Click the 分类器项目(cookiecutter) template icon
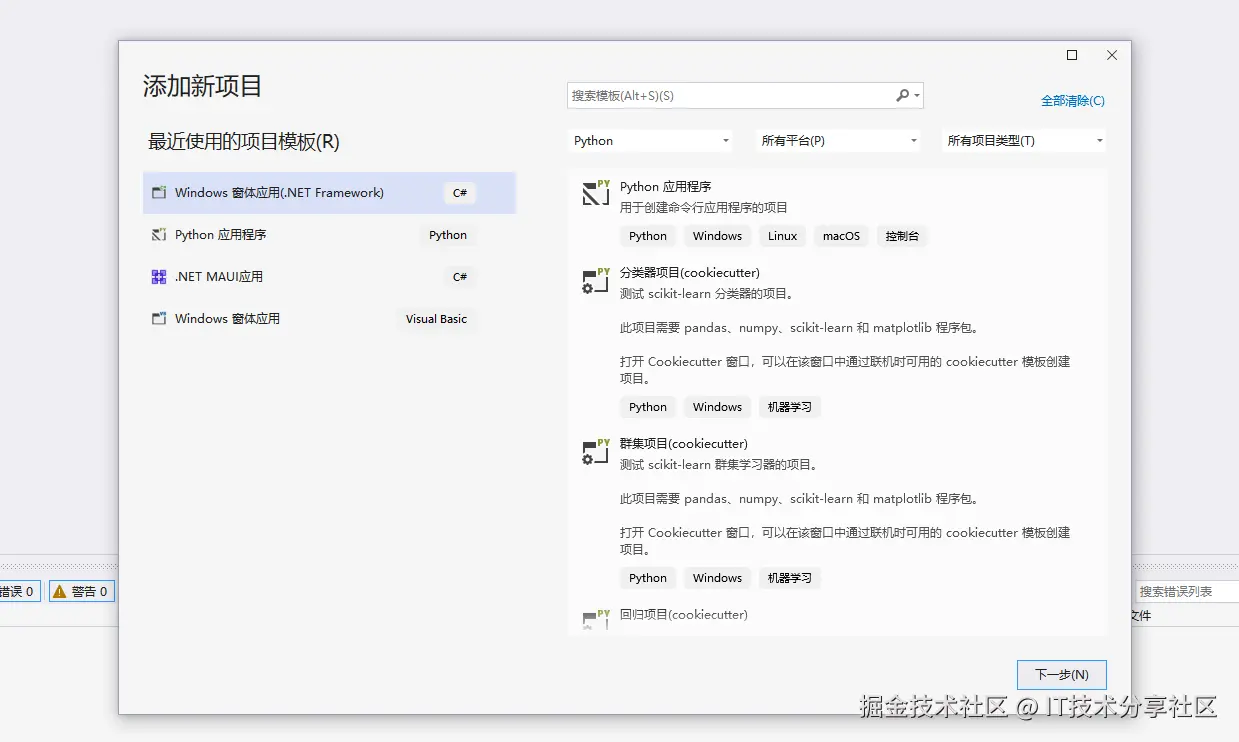The image size is (1239, 742). click(x=596, y=280)
